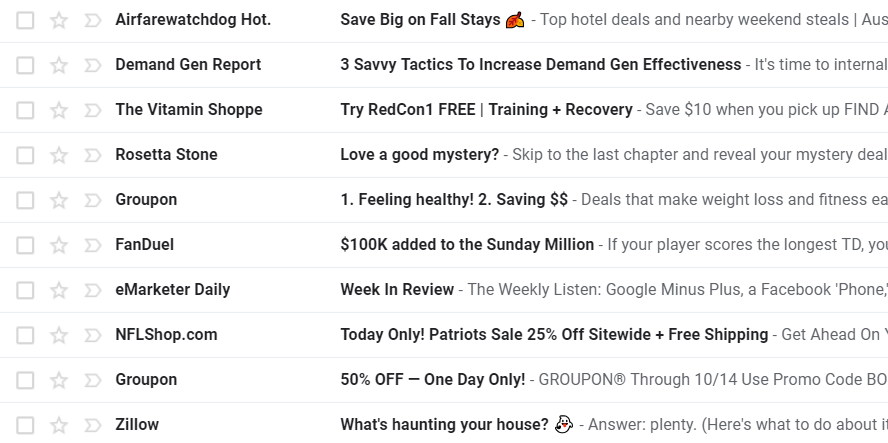
Task: Open the 'Week In Review' email
Action: tap(397, 290)
